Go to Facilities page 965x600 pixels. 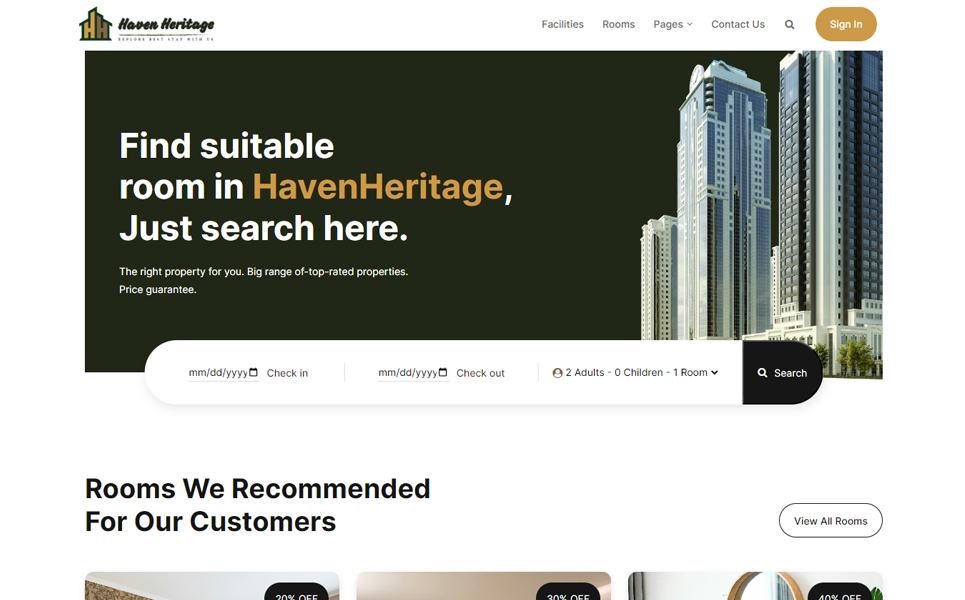pos(563,25)
